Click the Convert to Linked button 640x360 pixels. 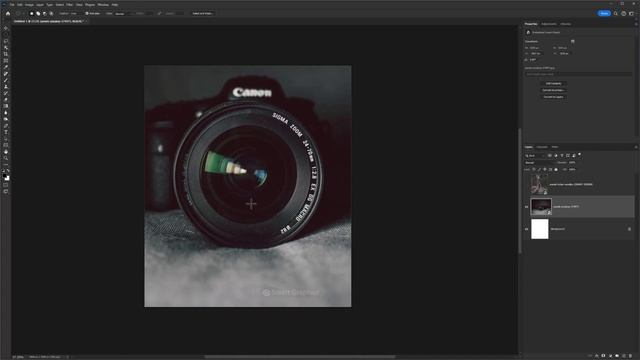pos(553,90)
